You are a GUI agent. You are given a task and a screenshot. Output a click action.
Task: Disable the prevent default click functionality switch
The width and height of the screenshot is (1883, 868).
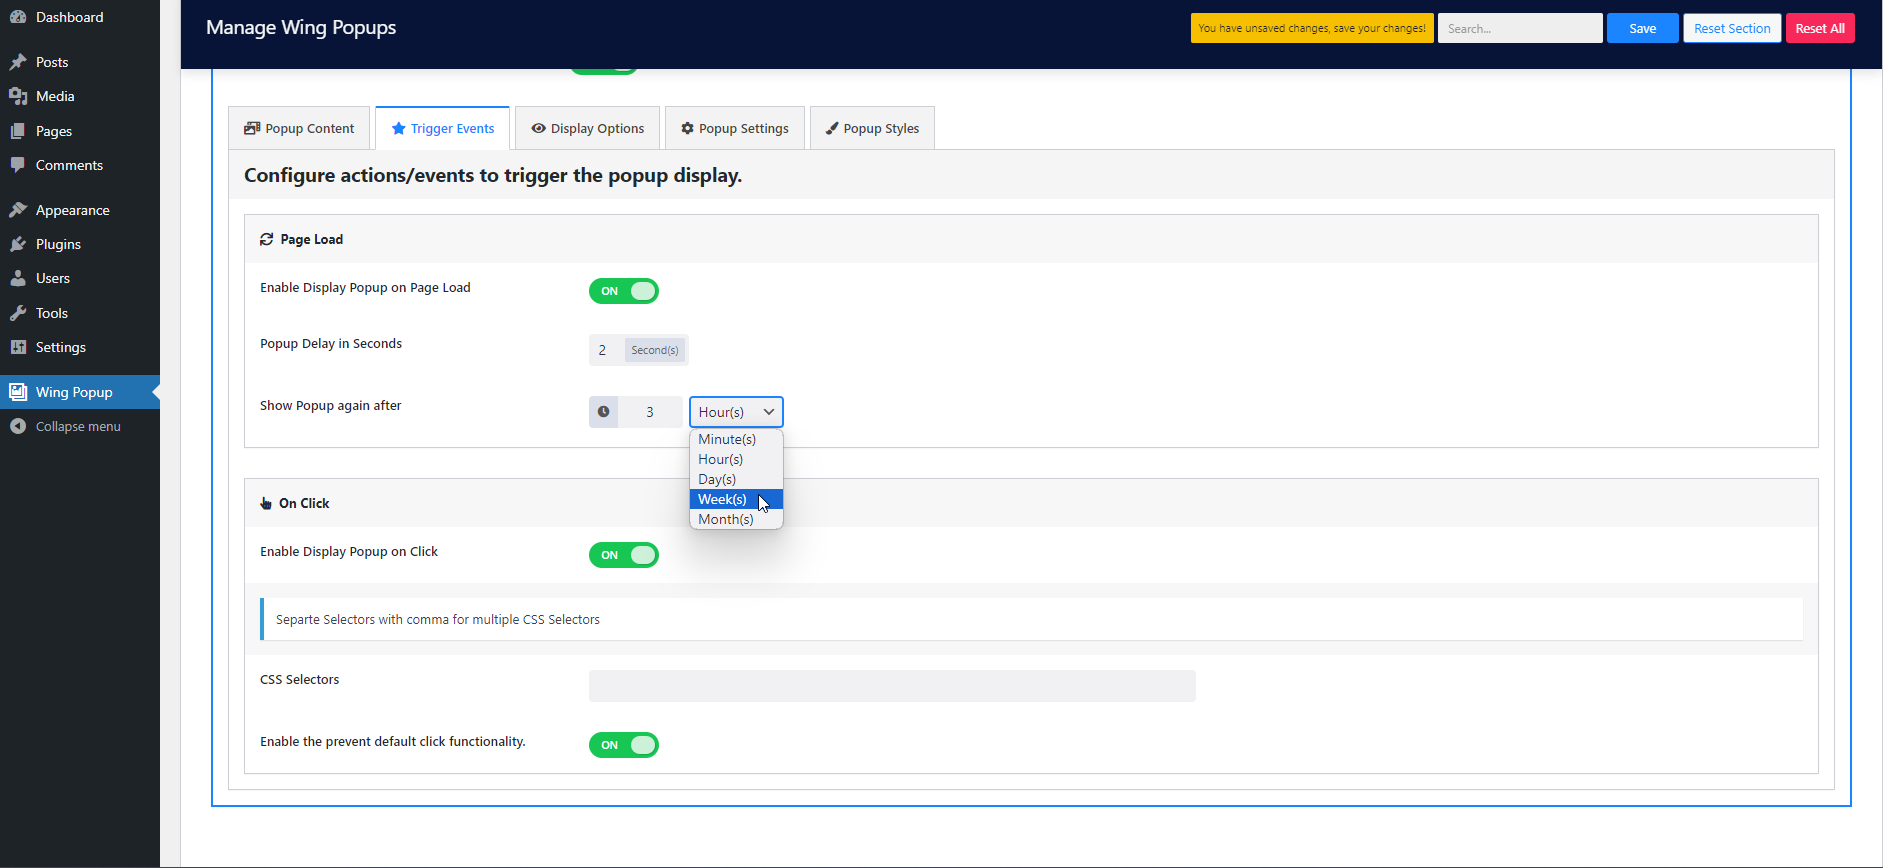624,745
